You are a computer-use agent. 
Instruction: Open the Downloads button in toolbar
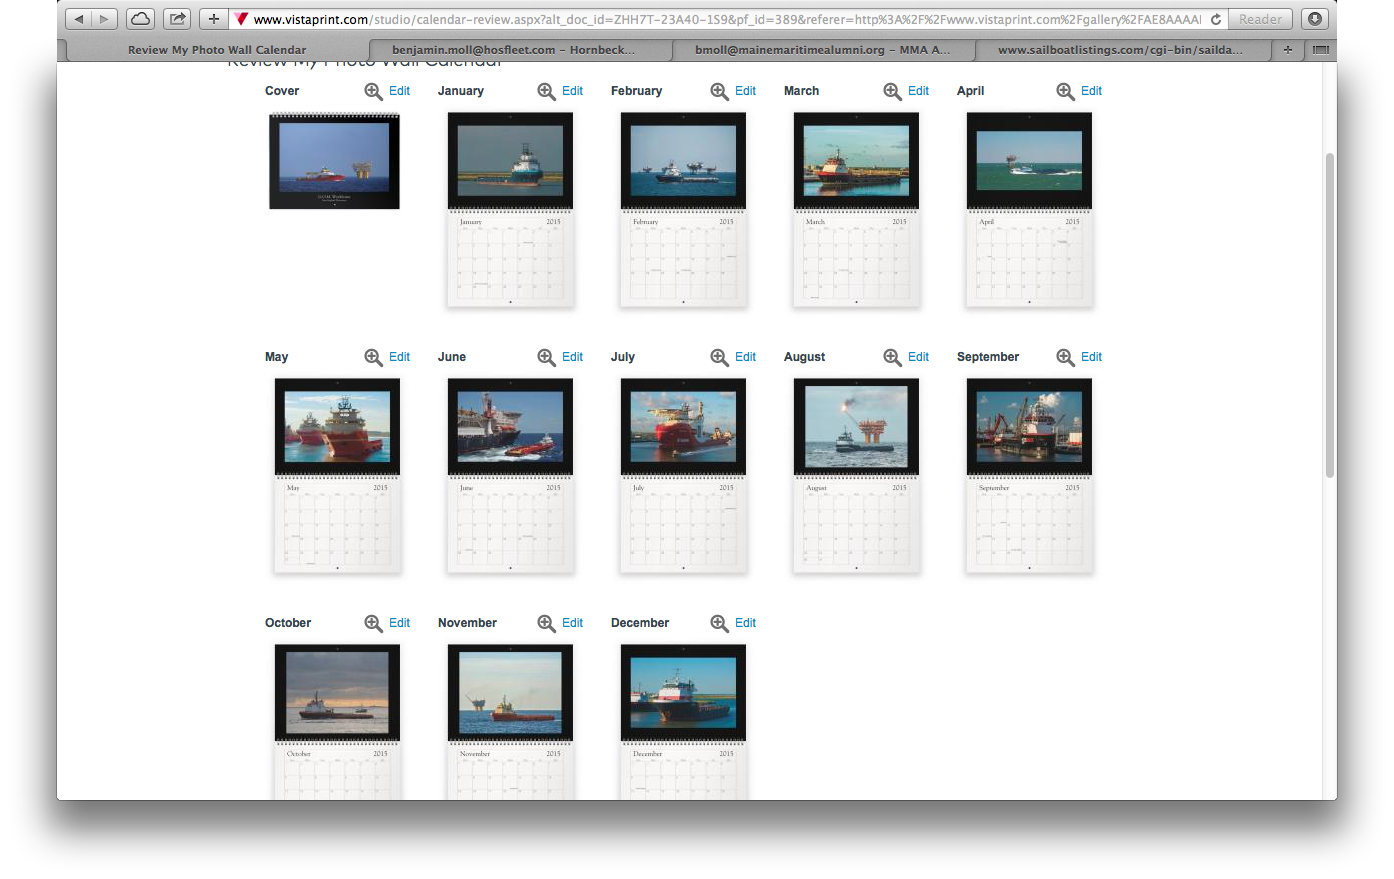click(x=1315, y=19)
